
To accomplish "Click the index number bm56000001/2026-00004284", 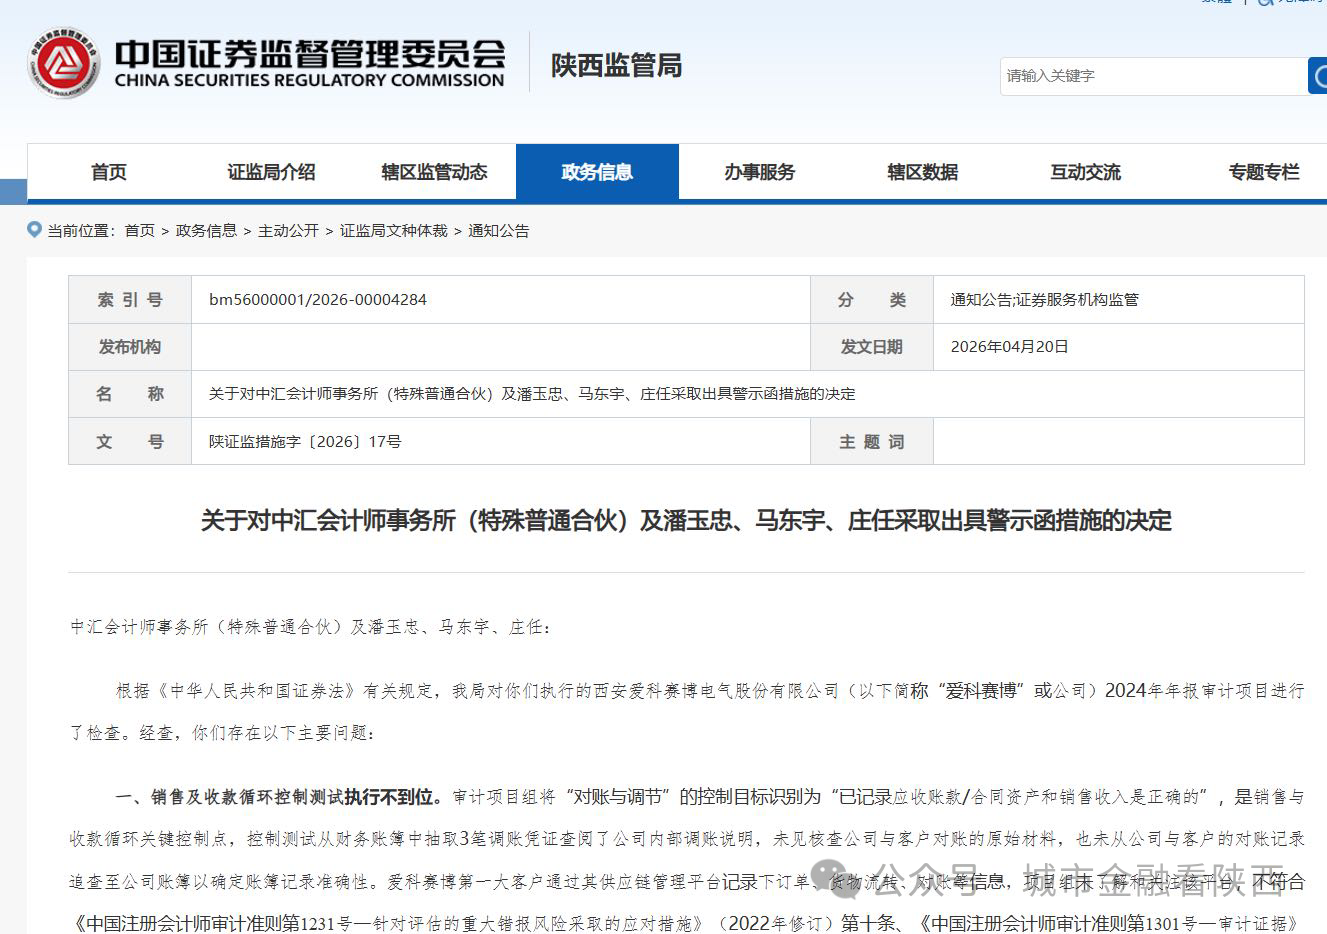I will (318, 300).
